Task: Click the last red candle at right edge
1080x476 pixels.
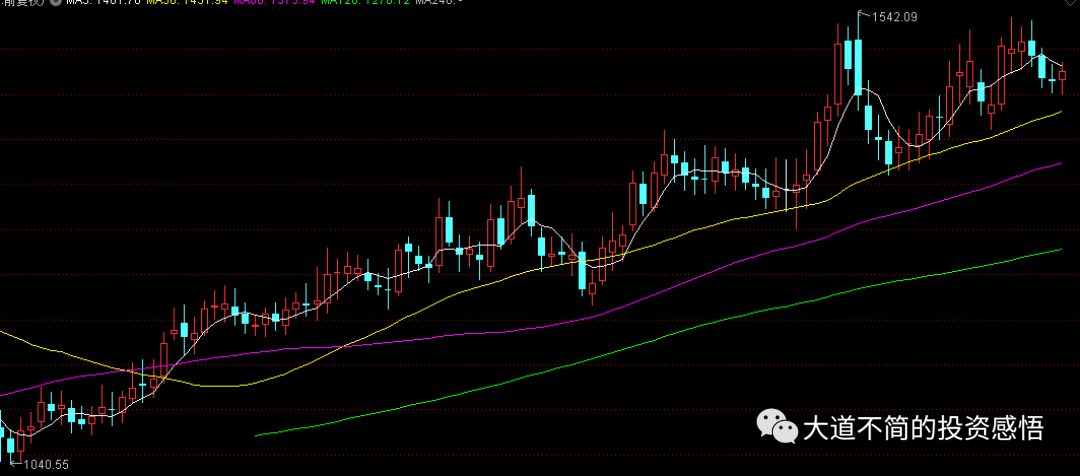Action: tap(1063, 76)
